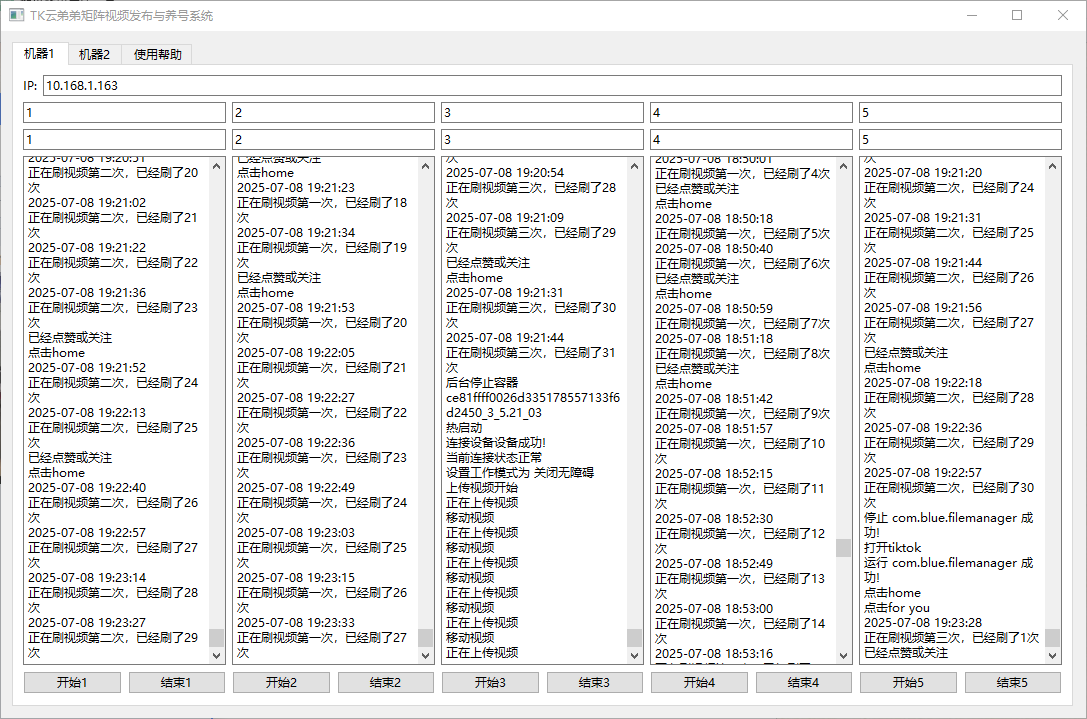The image size is (1087, 719).
Task: Click log line 后台停止容器
Action: (x=482, y=382)
